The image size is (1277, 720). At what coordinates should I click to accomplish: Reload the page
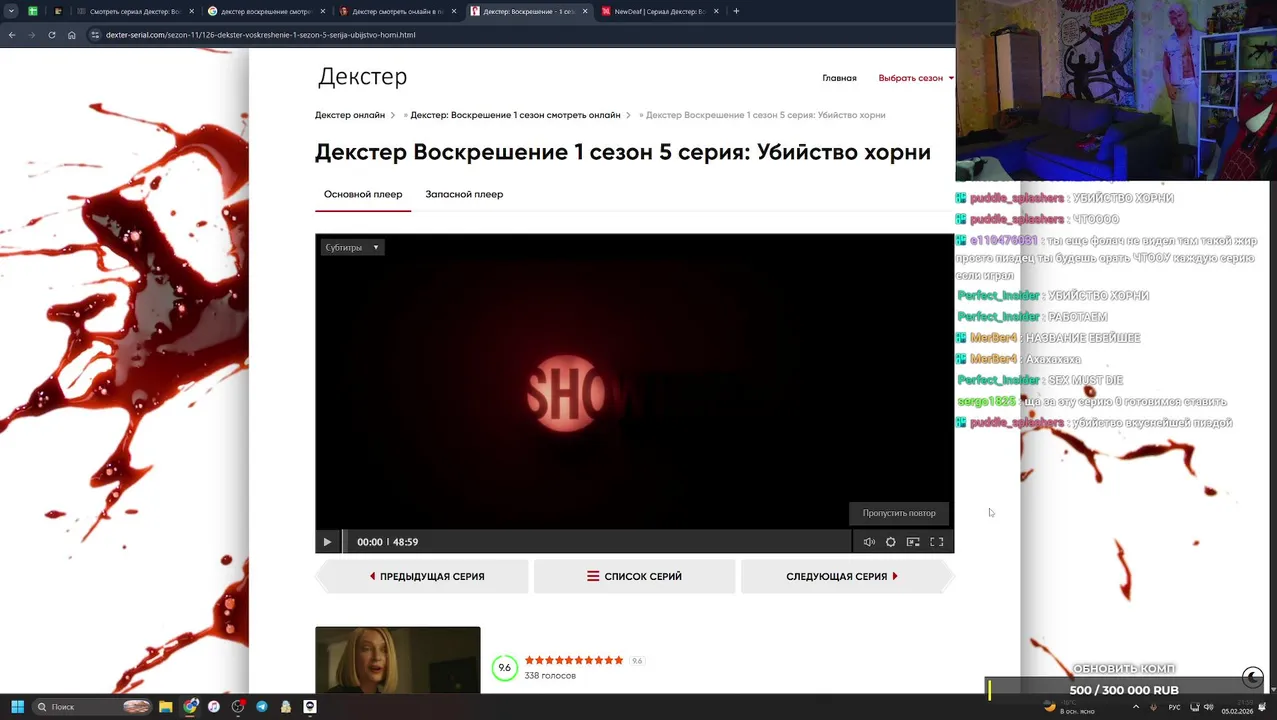pos(52,35)
